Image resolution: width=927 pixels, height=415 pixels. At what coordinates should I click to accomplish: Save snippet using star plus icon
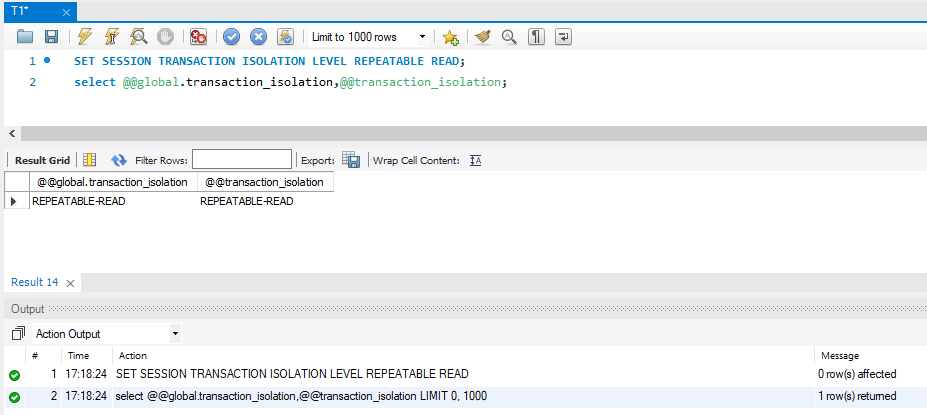pos(450,37)
